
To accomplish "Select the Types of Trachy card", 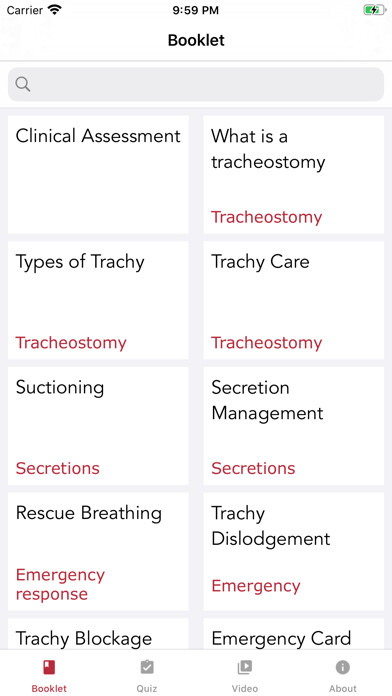I will (98, 300).
